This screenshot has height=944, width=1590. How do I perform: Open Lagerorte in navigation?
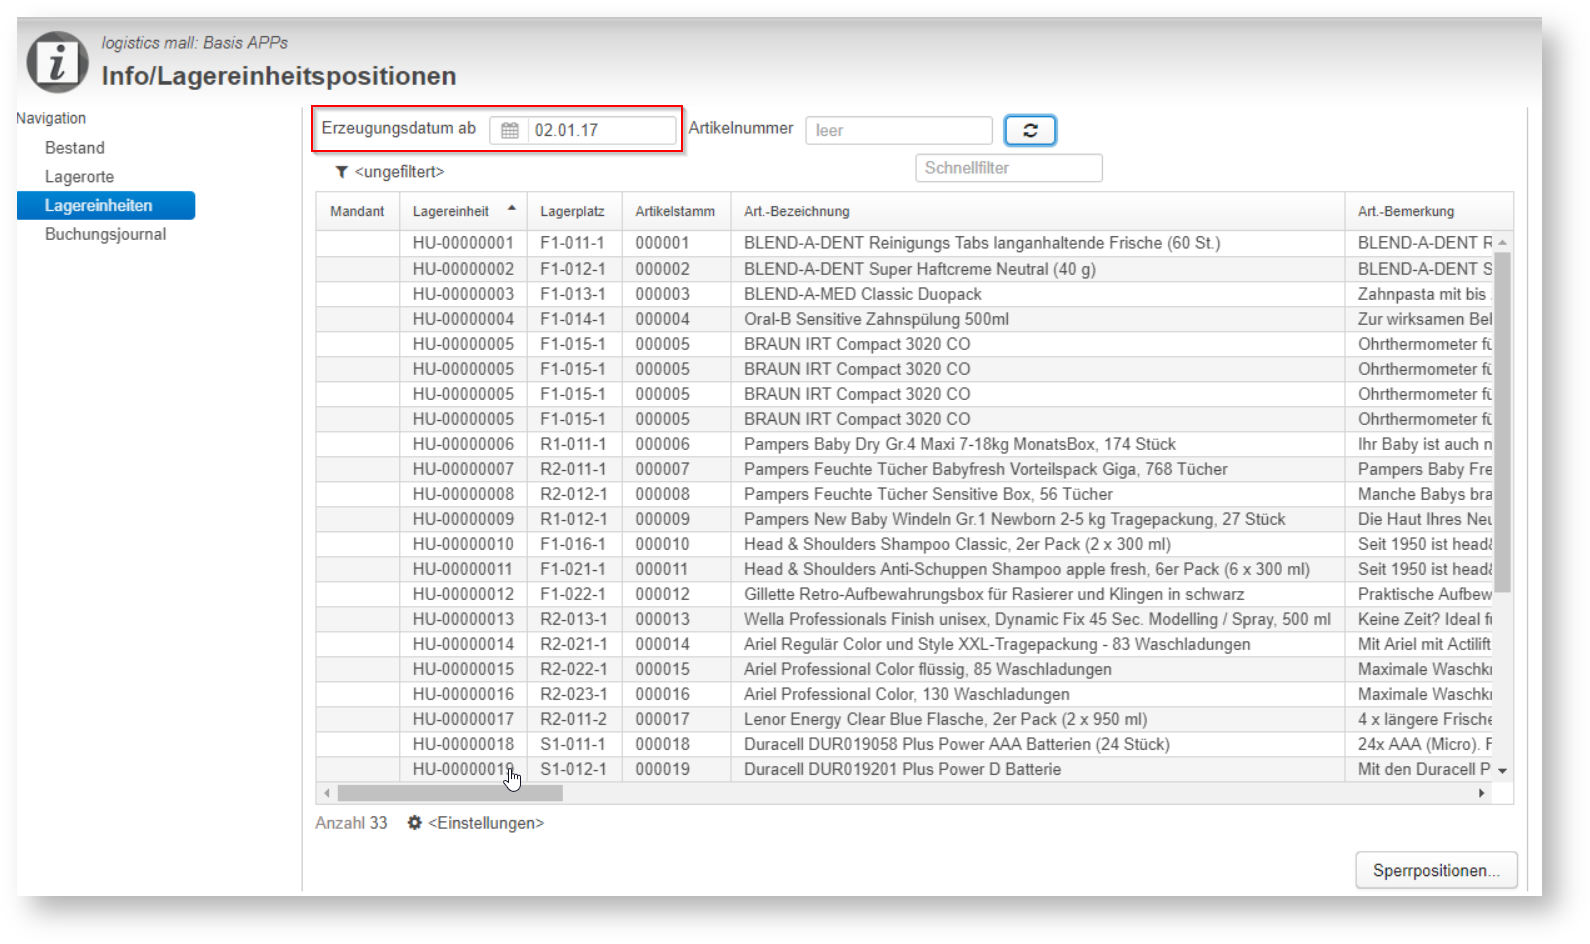click(79, 177)
